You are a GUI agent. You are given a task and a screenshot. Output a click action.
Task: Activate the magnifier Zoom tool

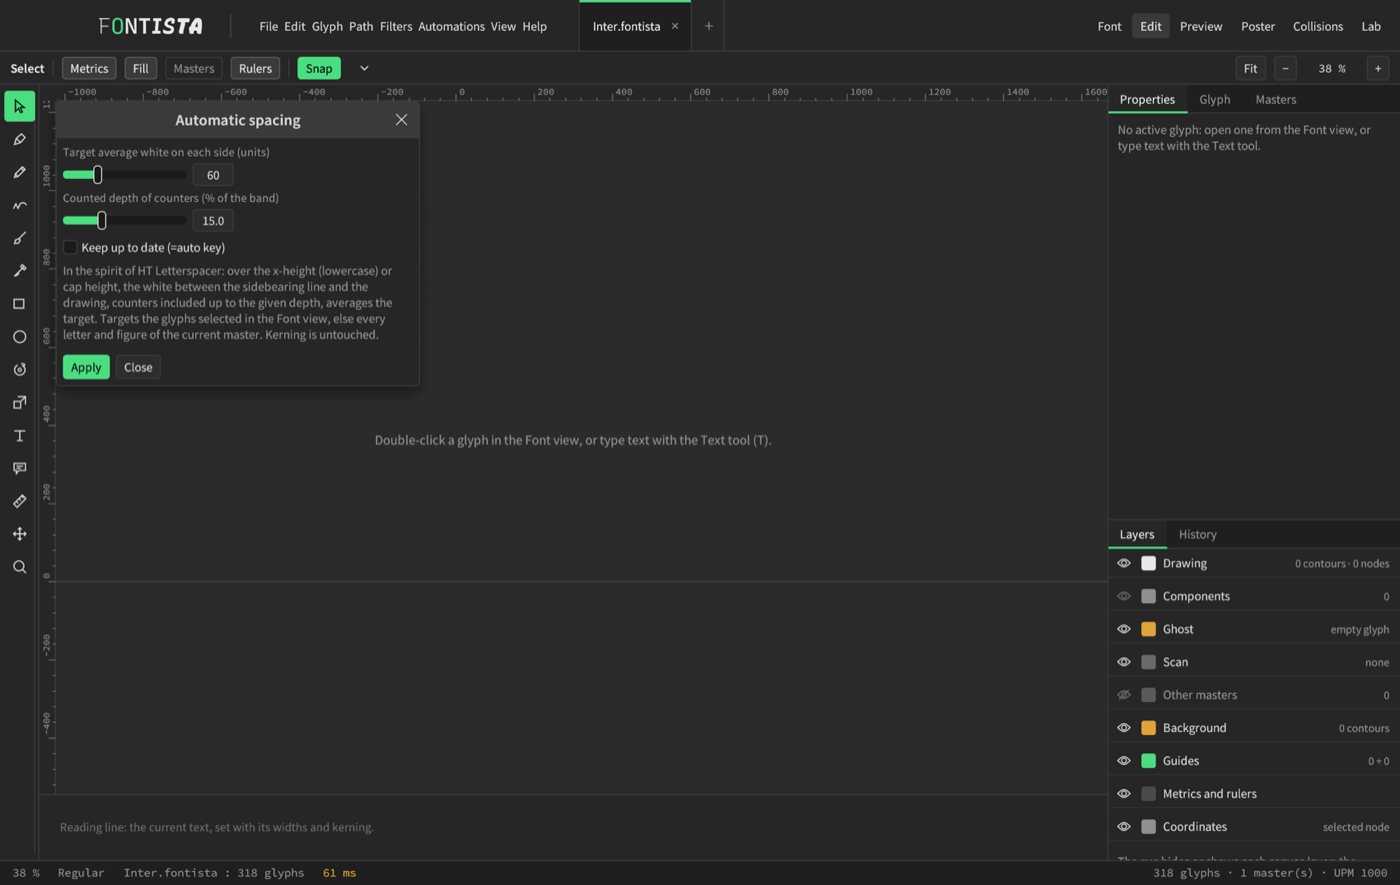pyautogui.click(x=19, y=567)
